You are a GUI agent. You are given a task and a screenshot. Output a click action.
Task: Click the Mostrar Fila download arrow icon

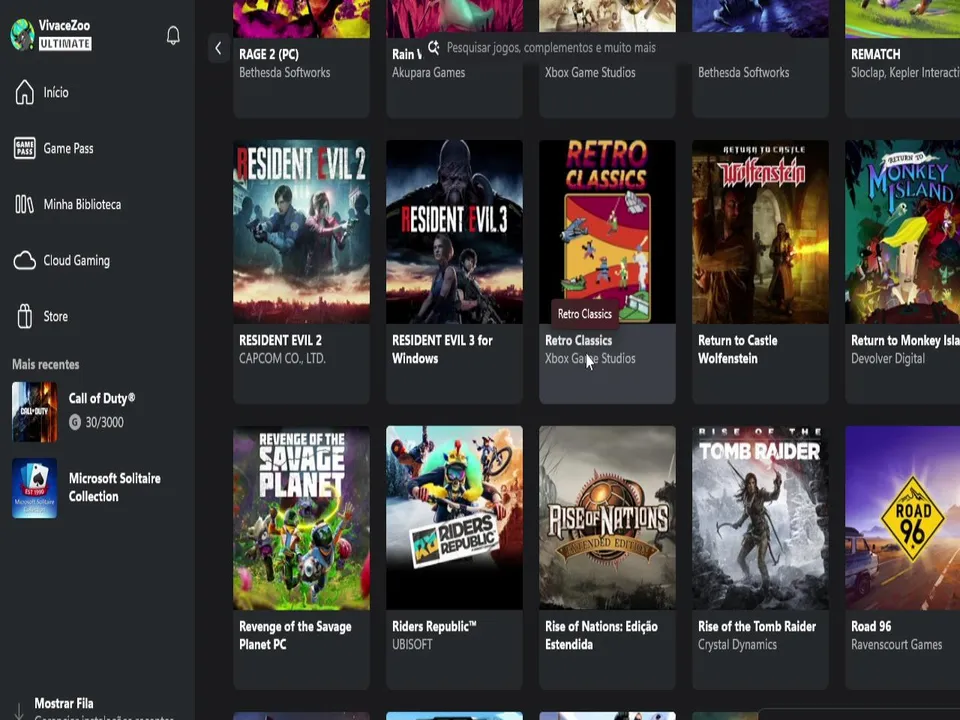tap(19, 710)
